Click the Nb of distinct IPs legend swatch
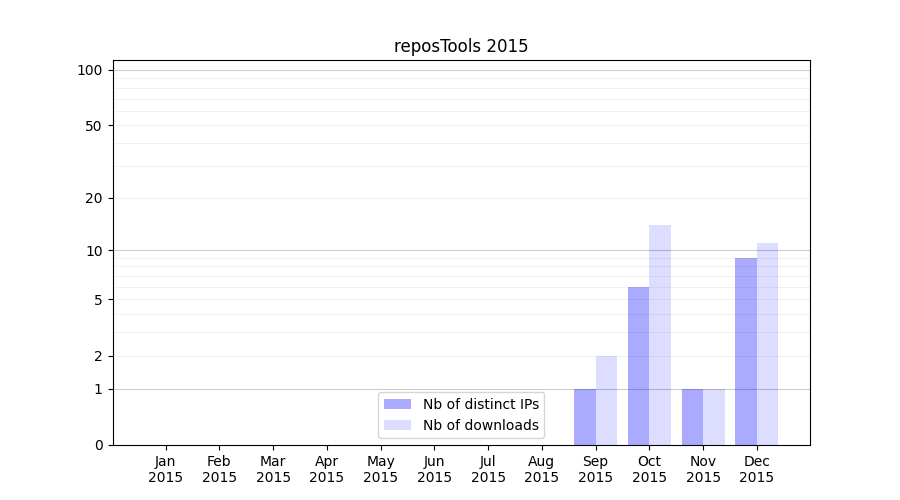The height and width of the screenshot is (500, 900). click(x=397, y=404)
